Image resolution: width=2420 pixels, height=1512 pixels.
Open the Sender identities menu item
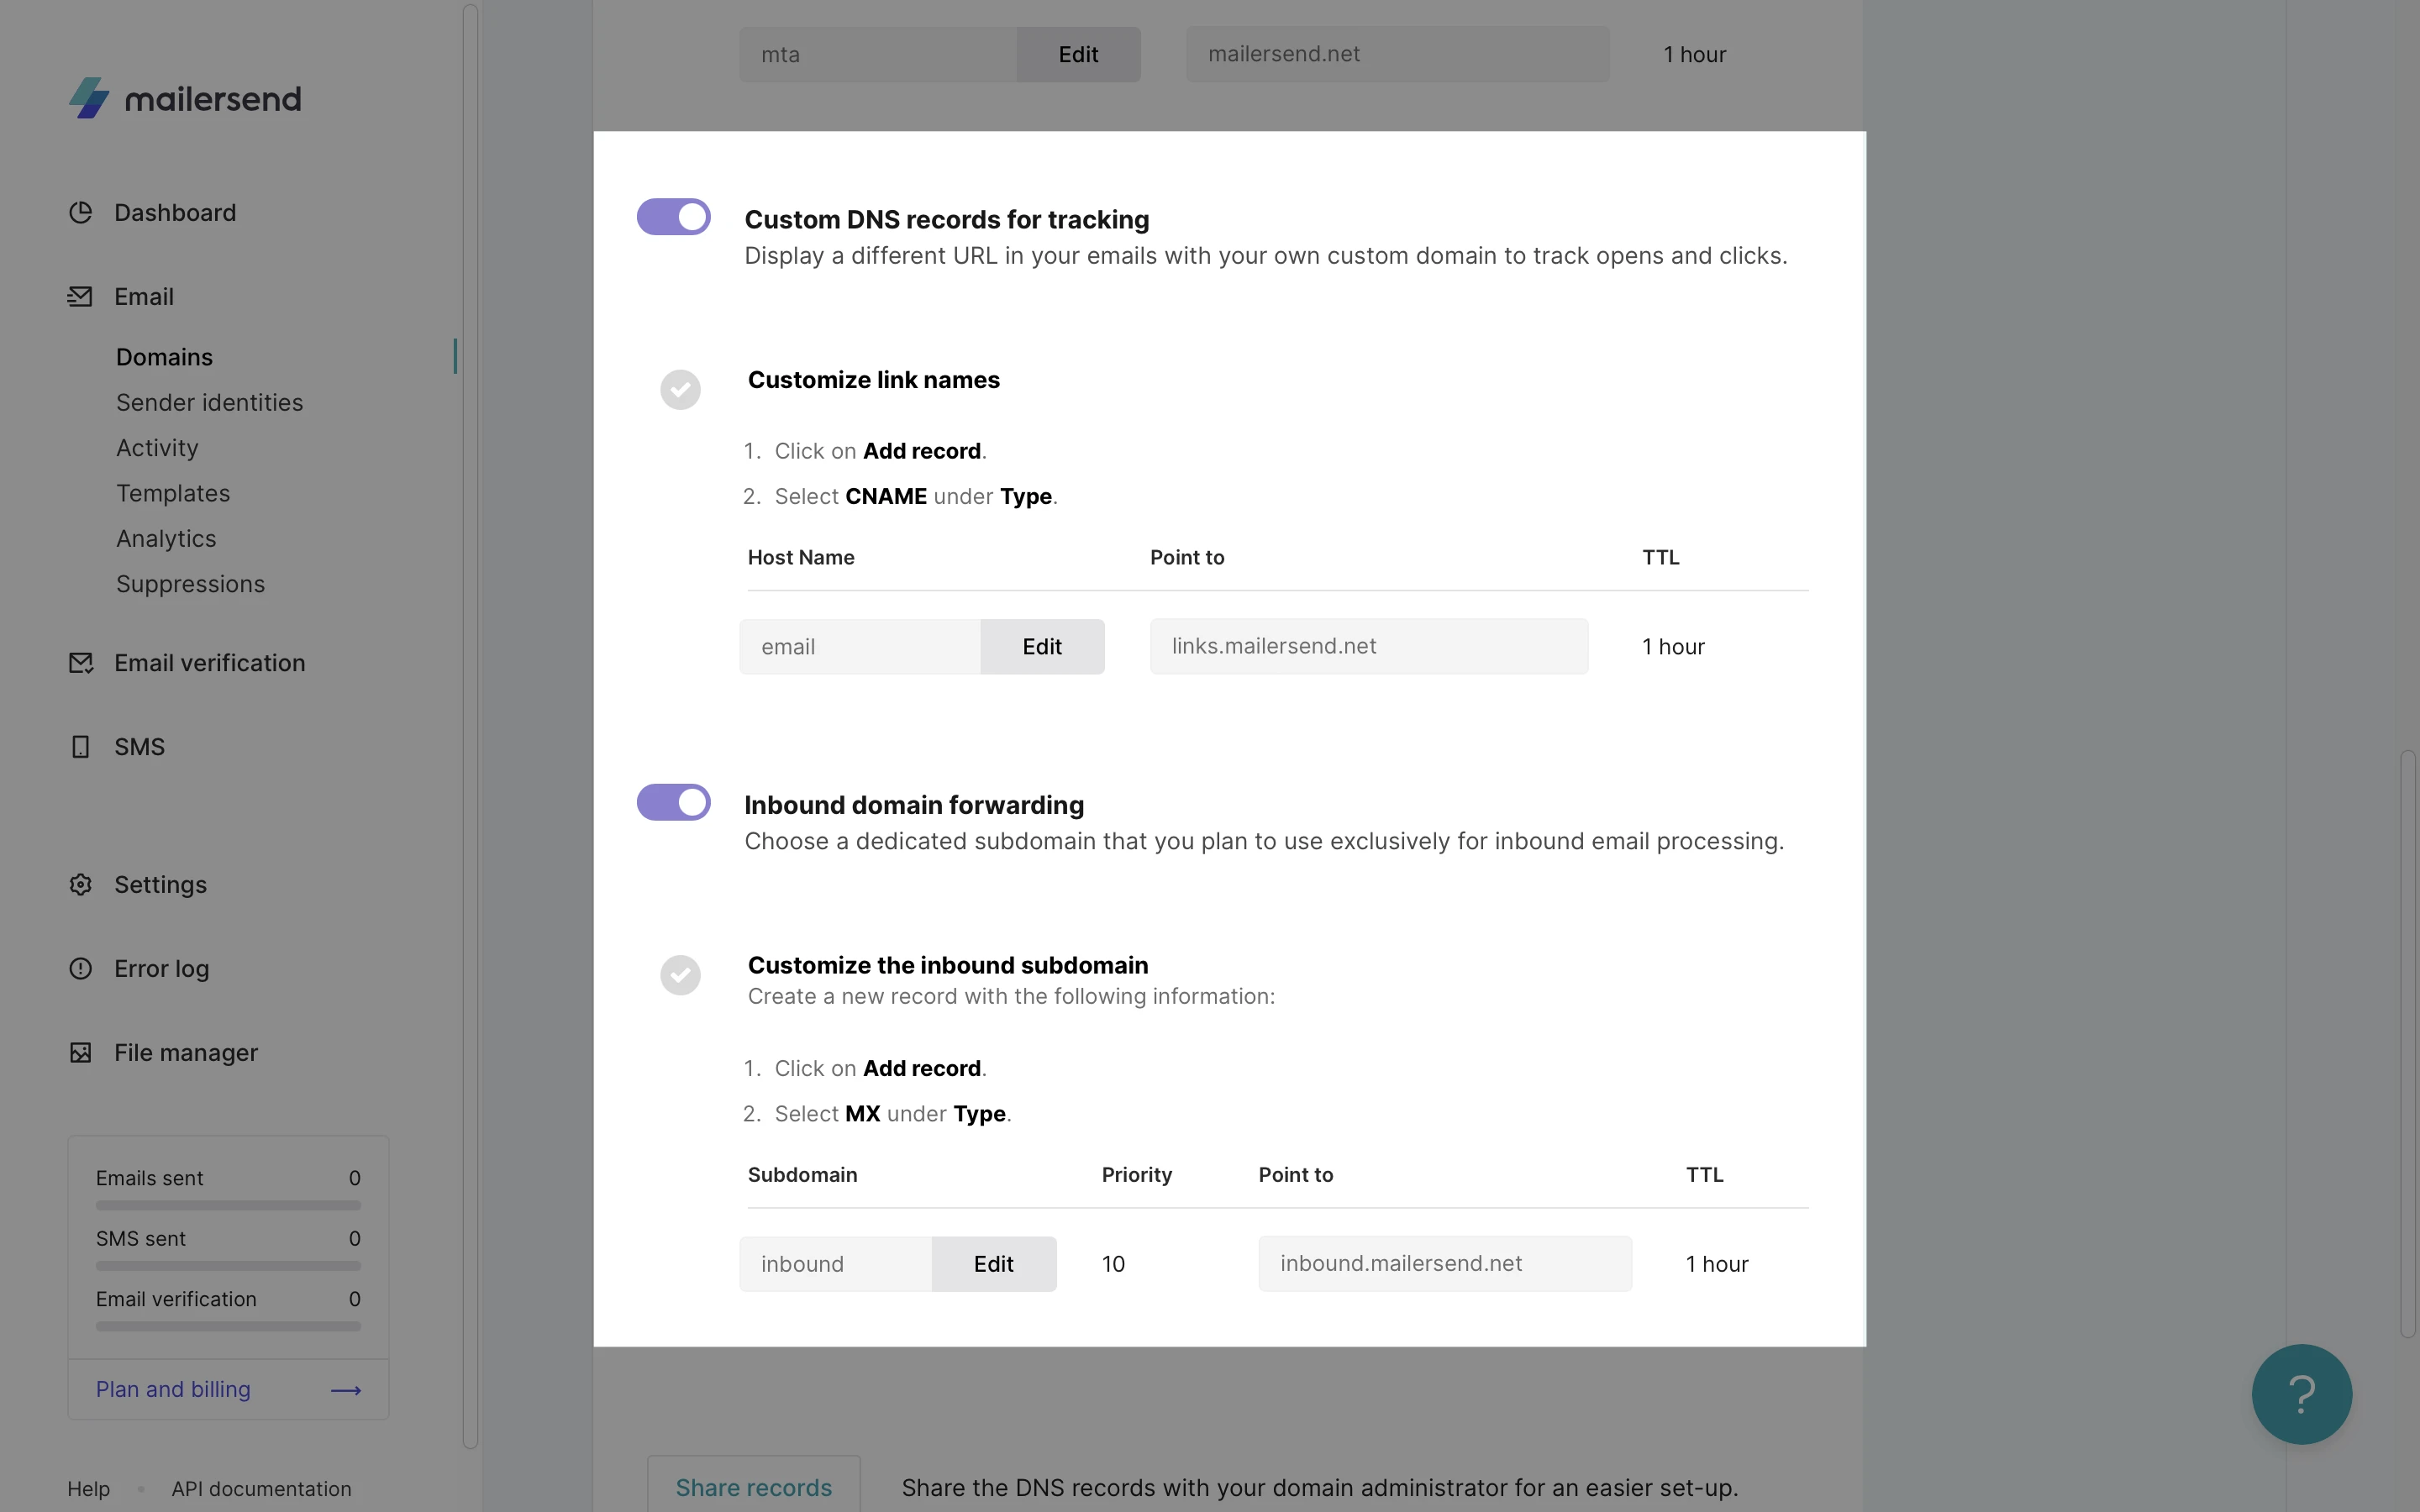[x=209, y=403]
